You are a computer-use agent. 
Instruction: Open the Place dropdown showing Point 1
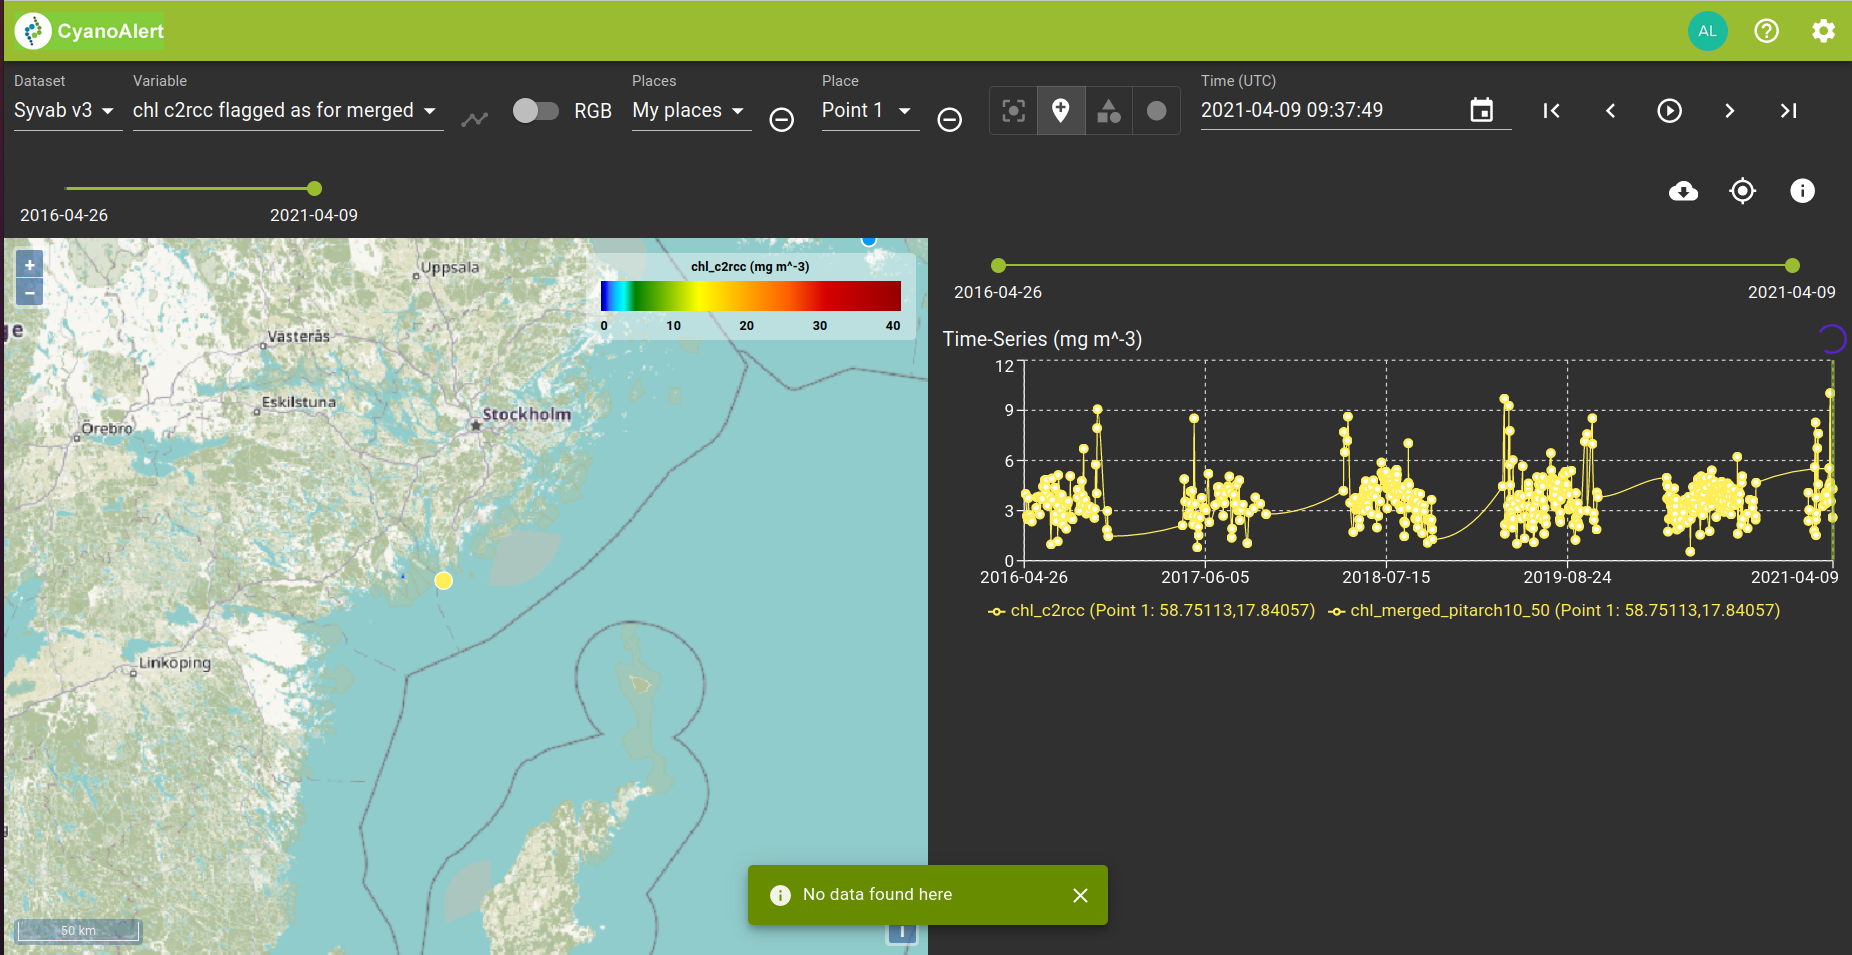pos(868,110)
